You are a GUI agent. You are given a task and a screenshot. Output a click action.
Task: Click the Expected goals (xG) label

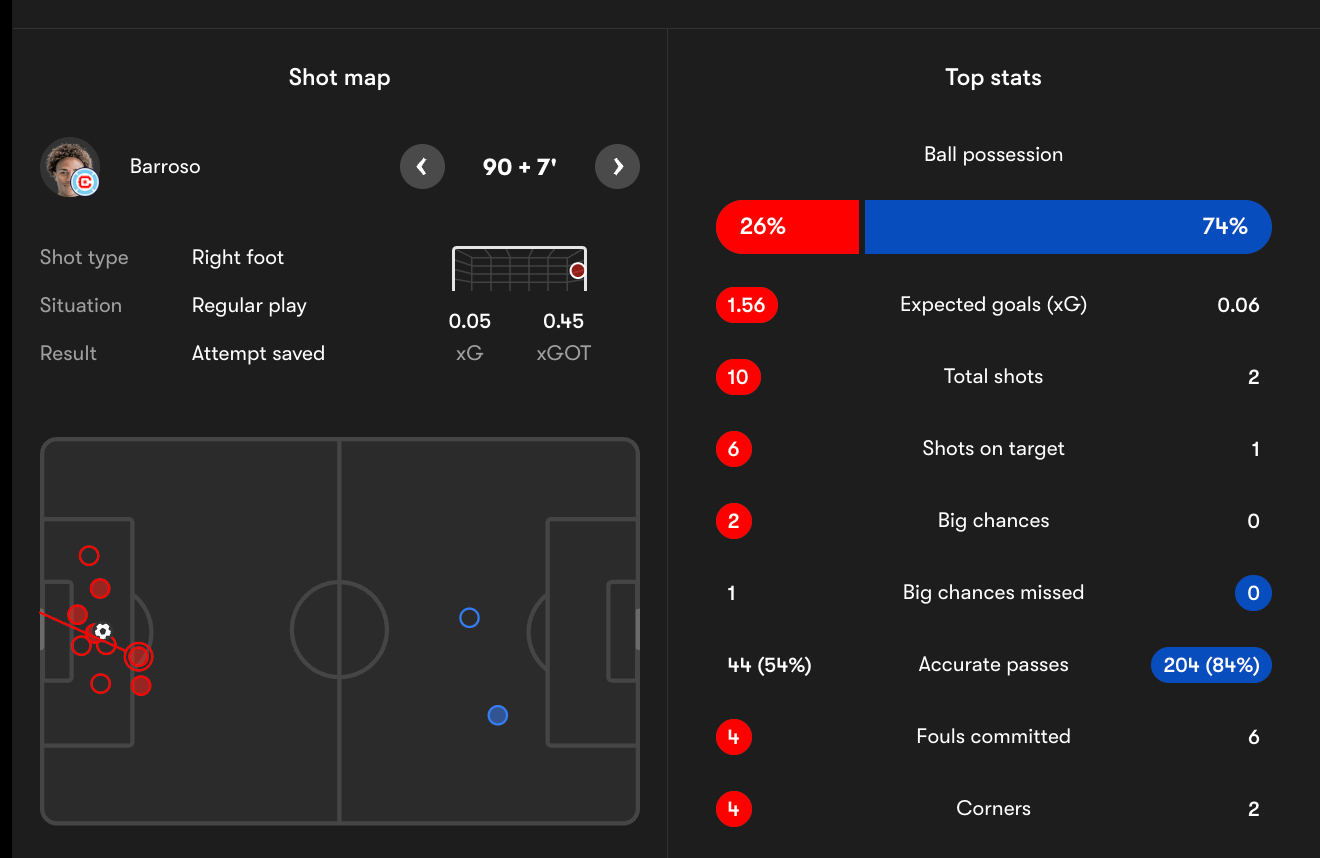click(x=993, y=305)
